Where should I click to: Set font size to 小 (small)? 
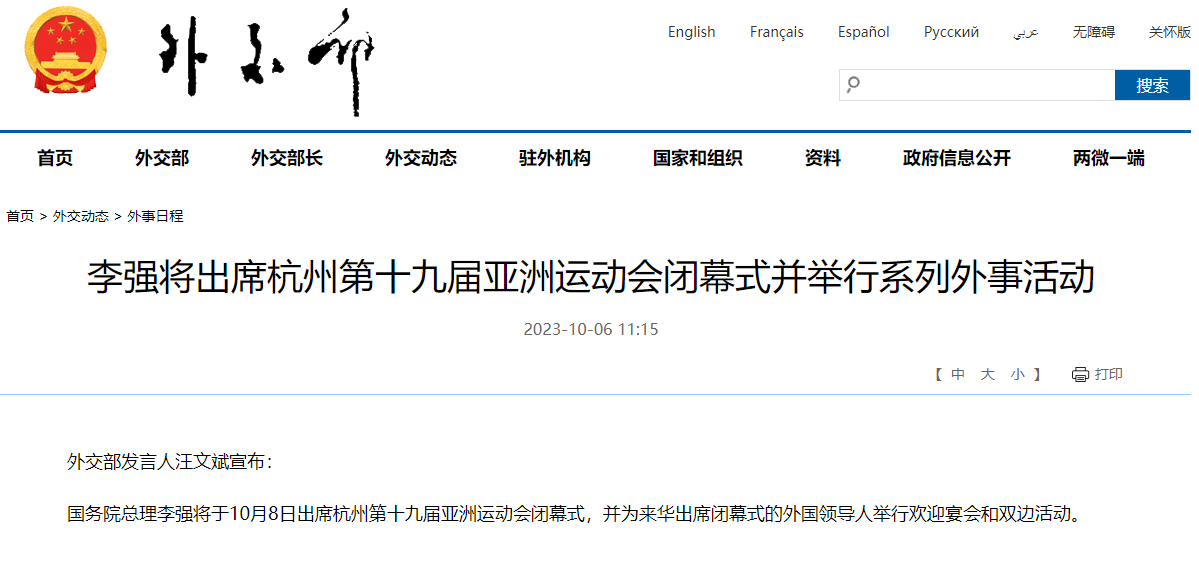pos(1017,375)
